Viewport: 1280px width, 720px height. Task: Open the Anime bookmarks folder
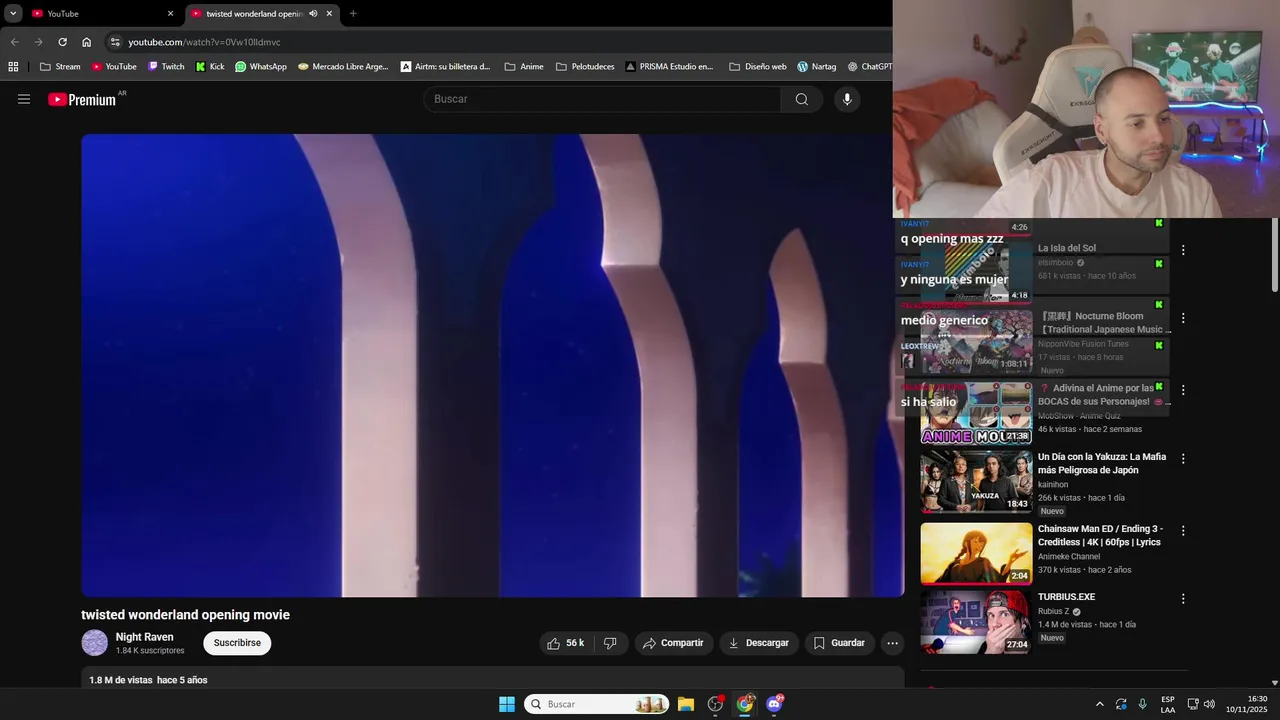point(524,67)
